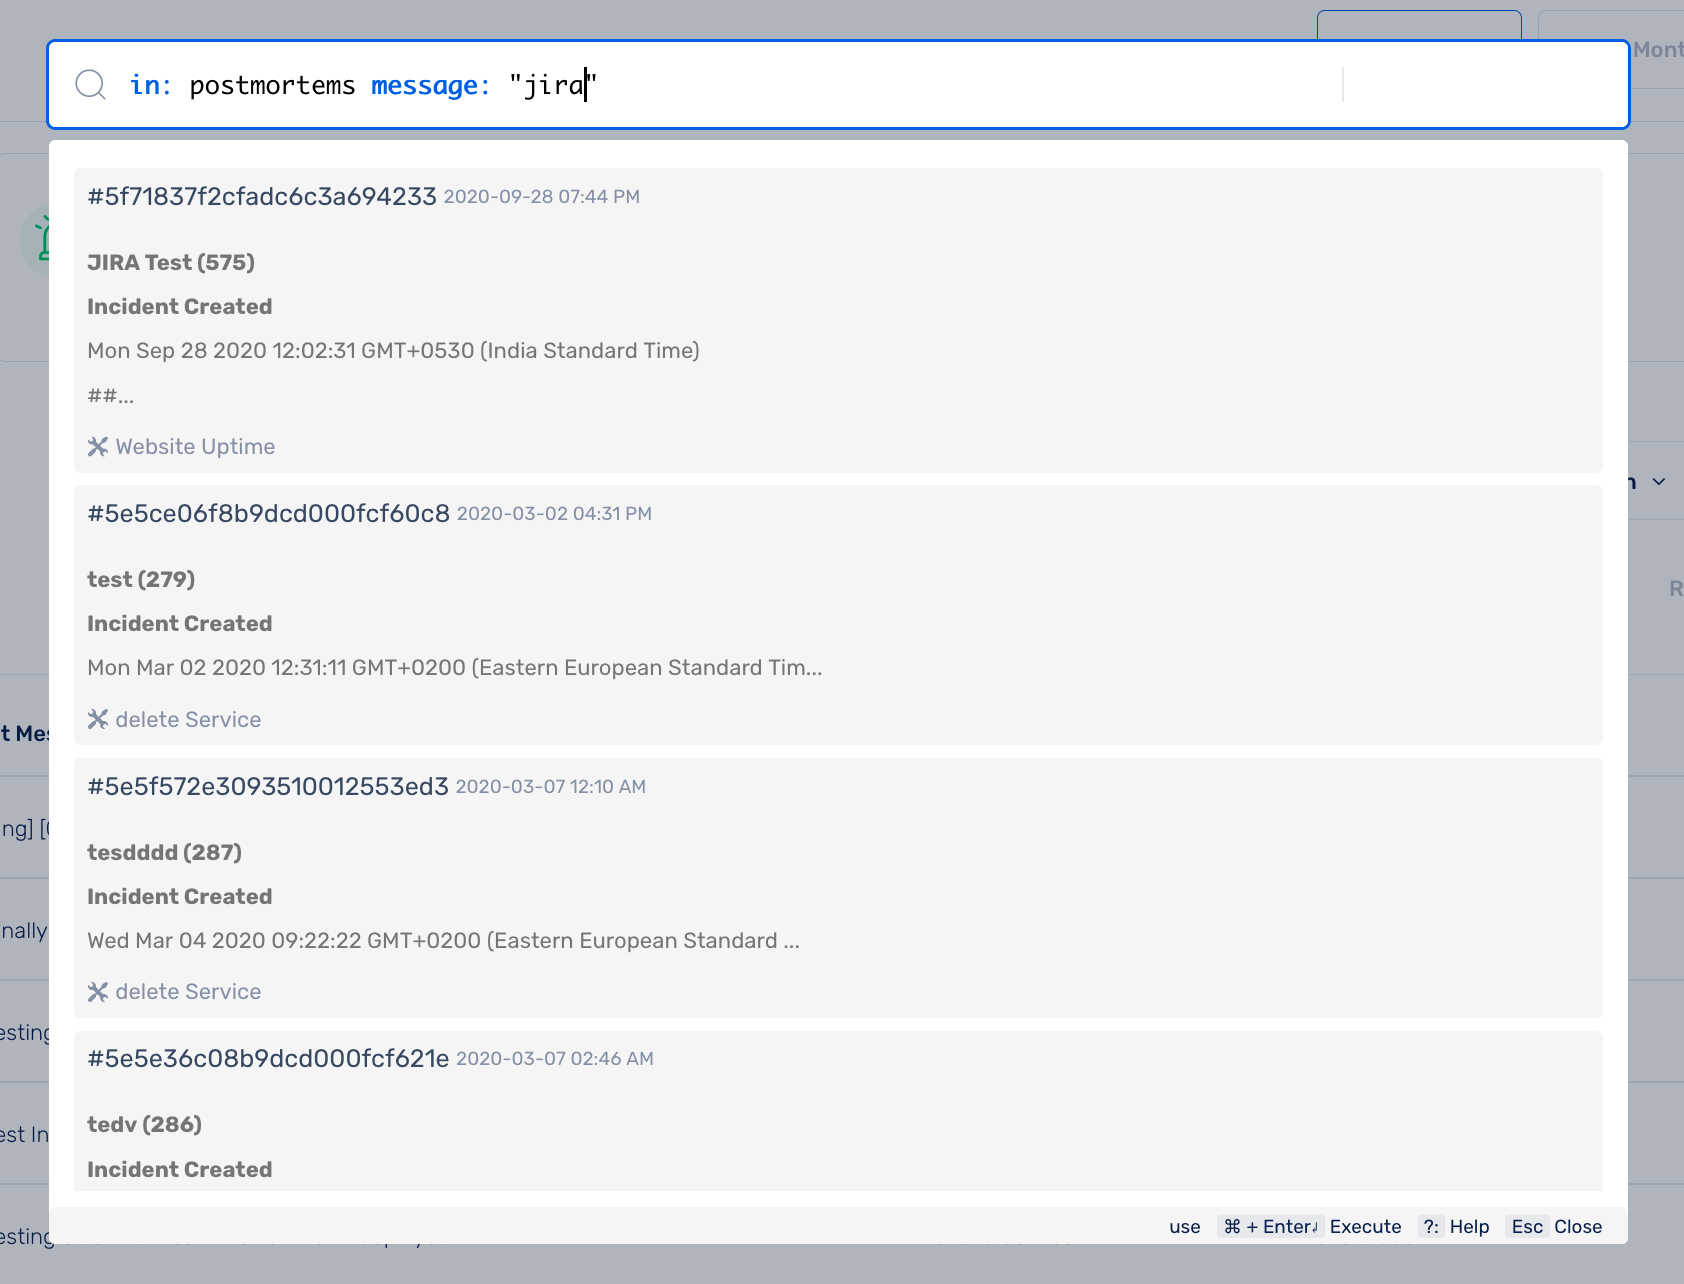The width and height of the screenshot is (1684, 1284).
Task: Select the Website Uptime service label
Action: pyautogui.click(x=195, y=446)
